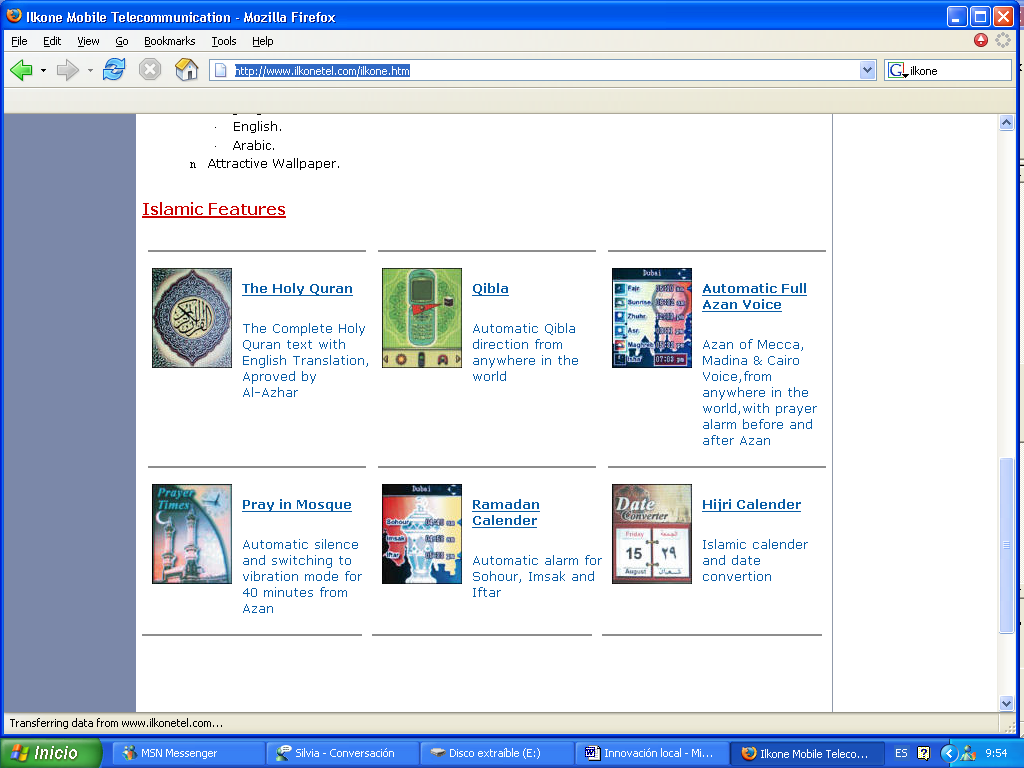This screenshot has width=1024, height=768.
Task: Go to the Home page
Action: [187, 69]
